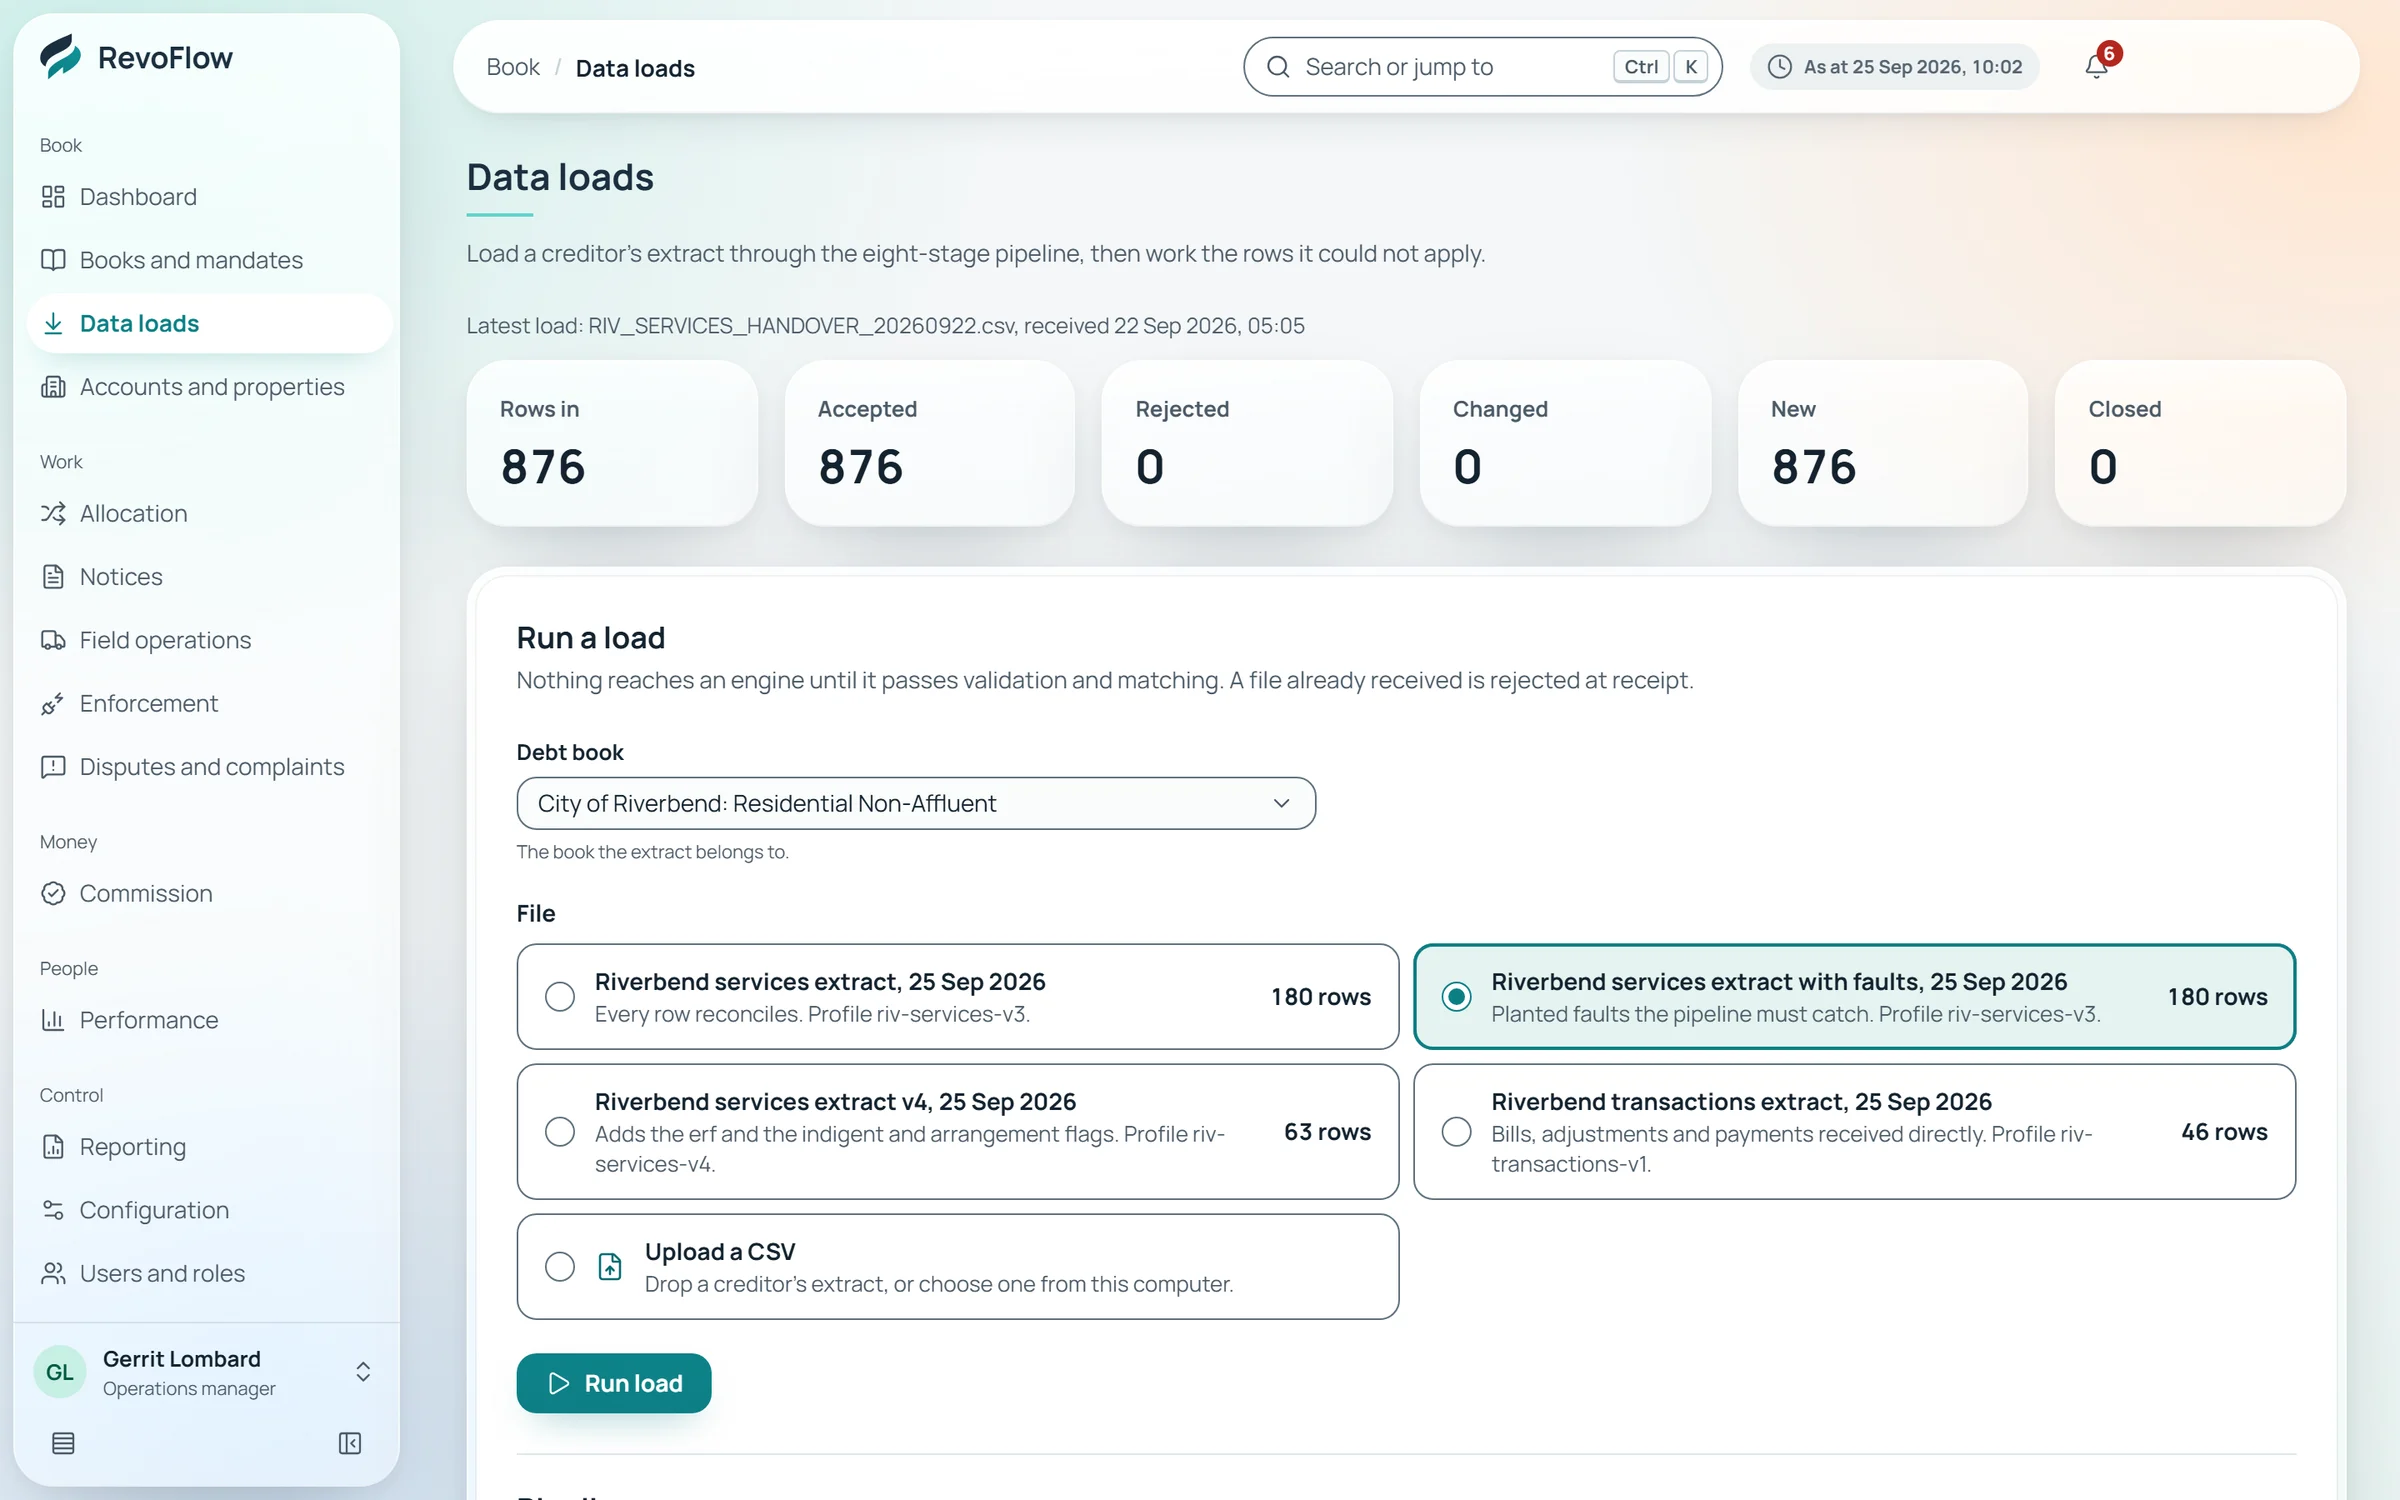
Task: Open the Dashboard grid icon
Action: click(x=53, y=197)
